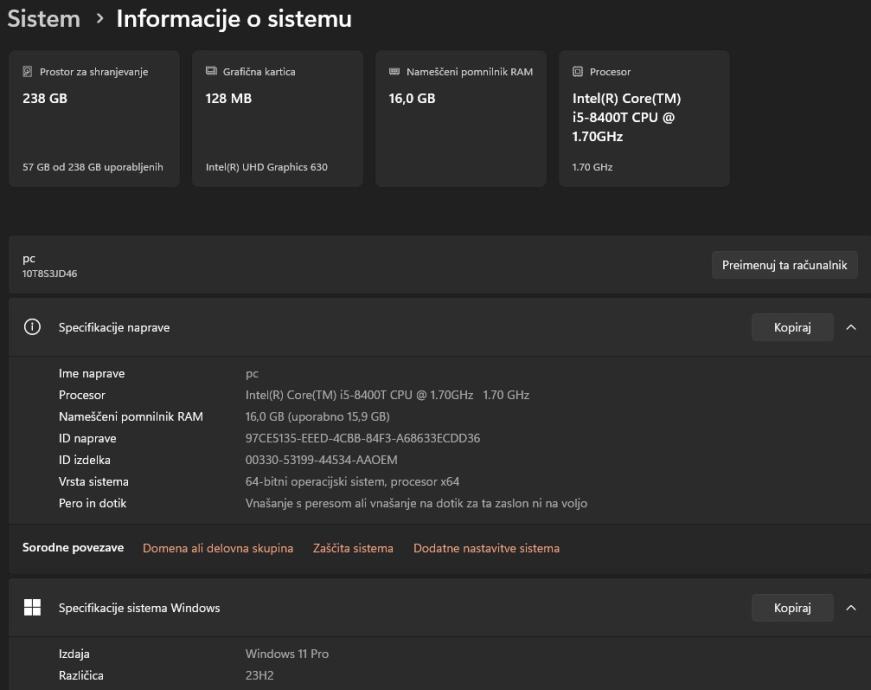Click the processor icon beside Procesor label
This screenshot has width=871, height=690.
(x=577, y=72)
